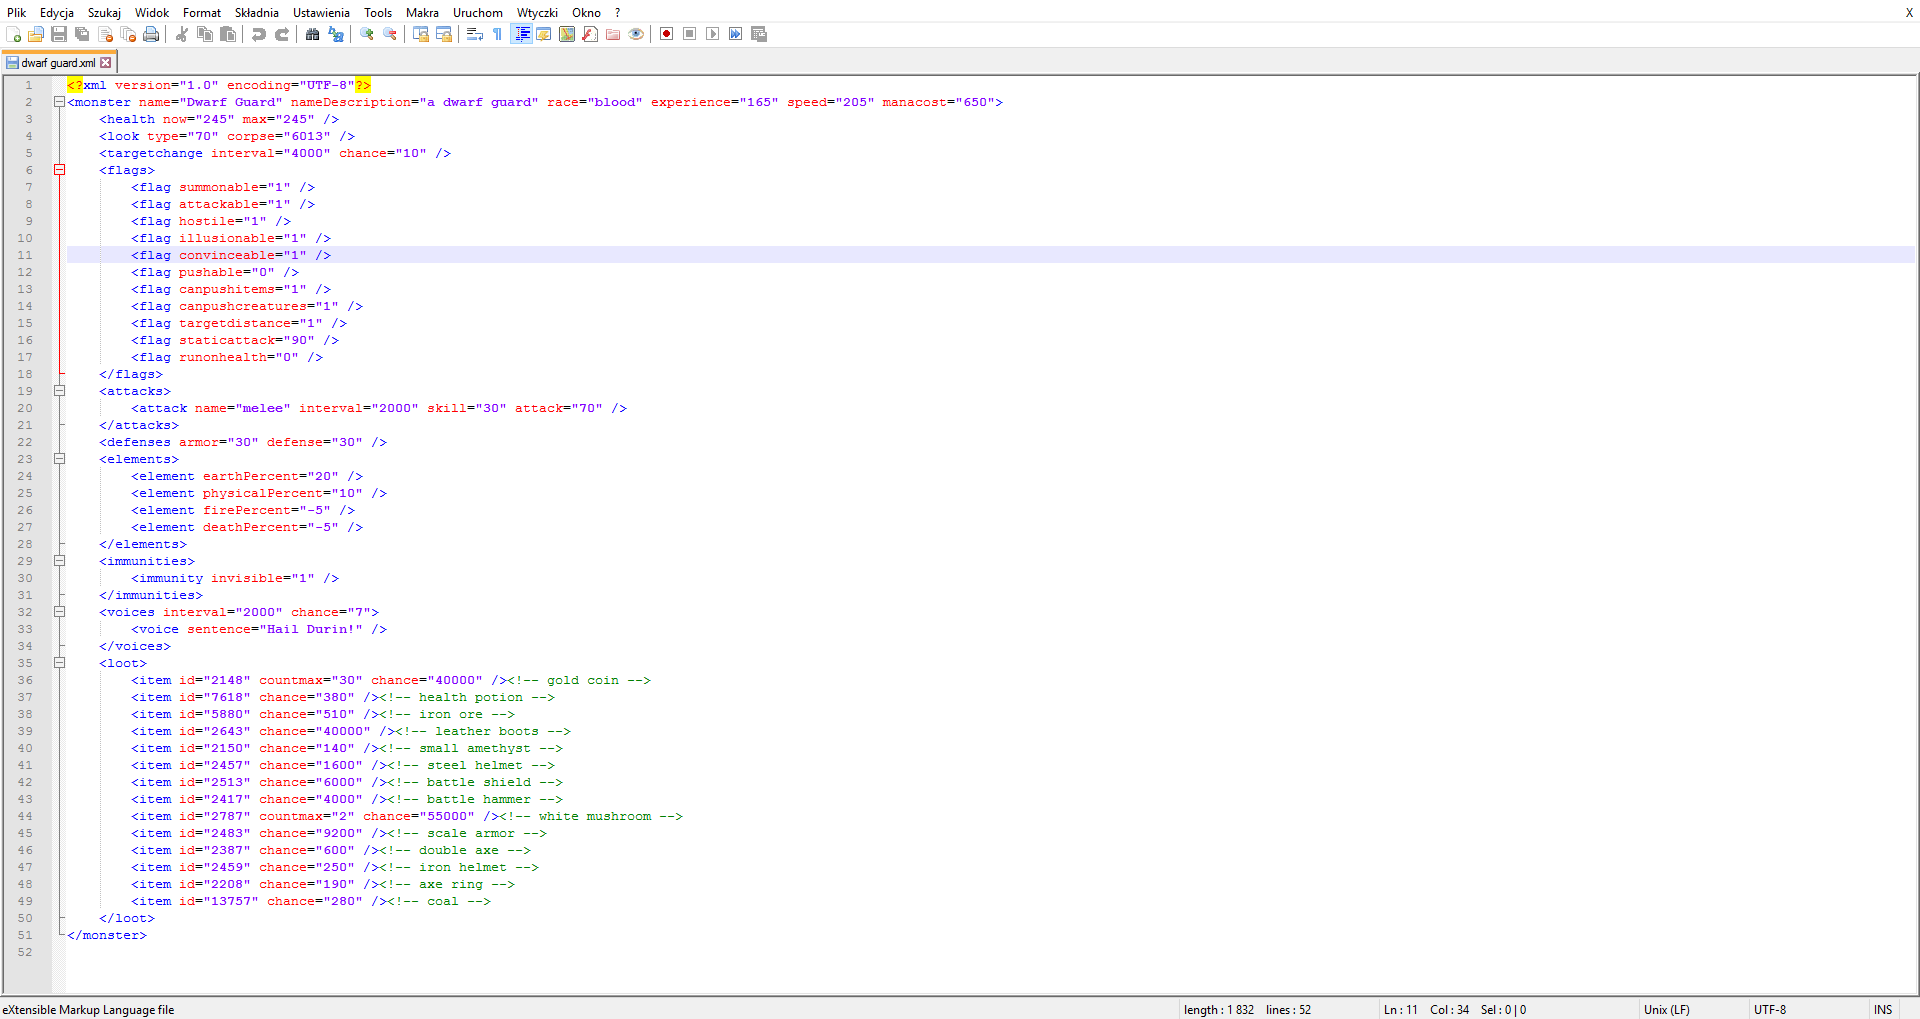Play back the recorded macro icon
This screenshot has height=1019, width=1920.
[x=713, y=34]
